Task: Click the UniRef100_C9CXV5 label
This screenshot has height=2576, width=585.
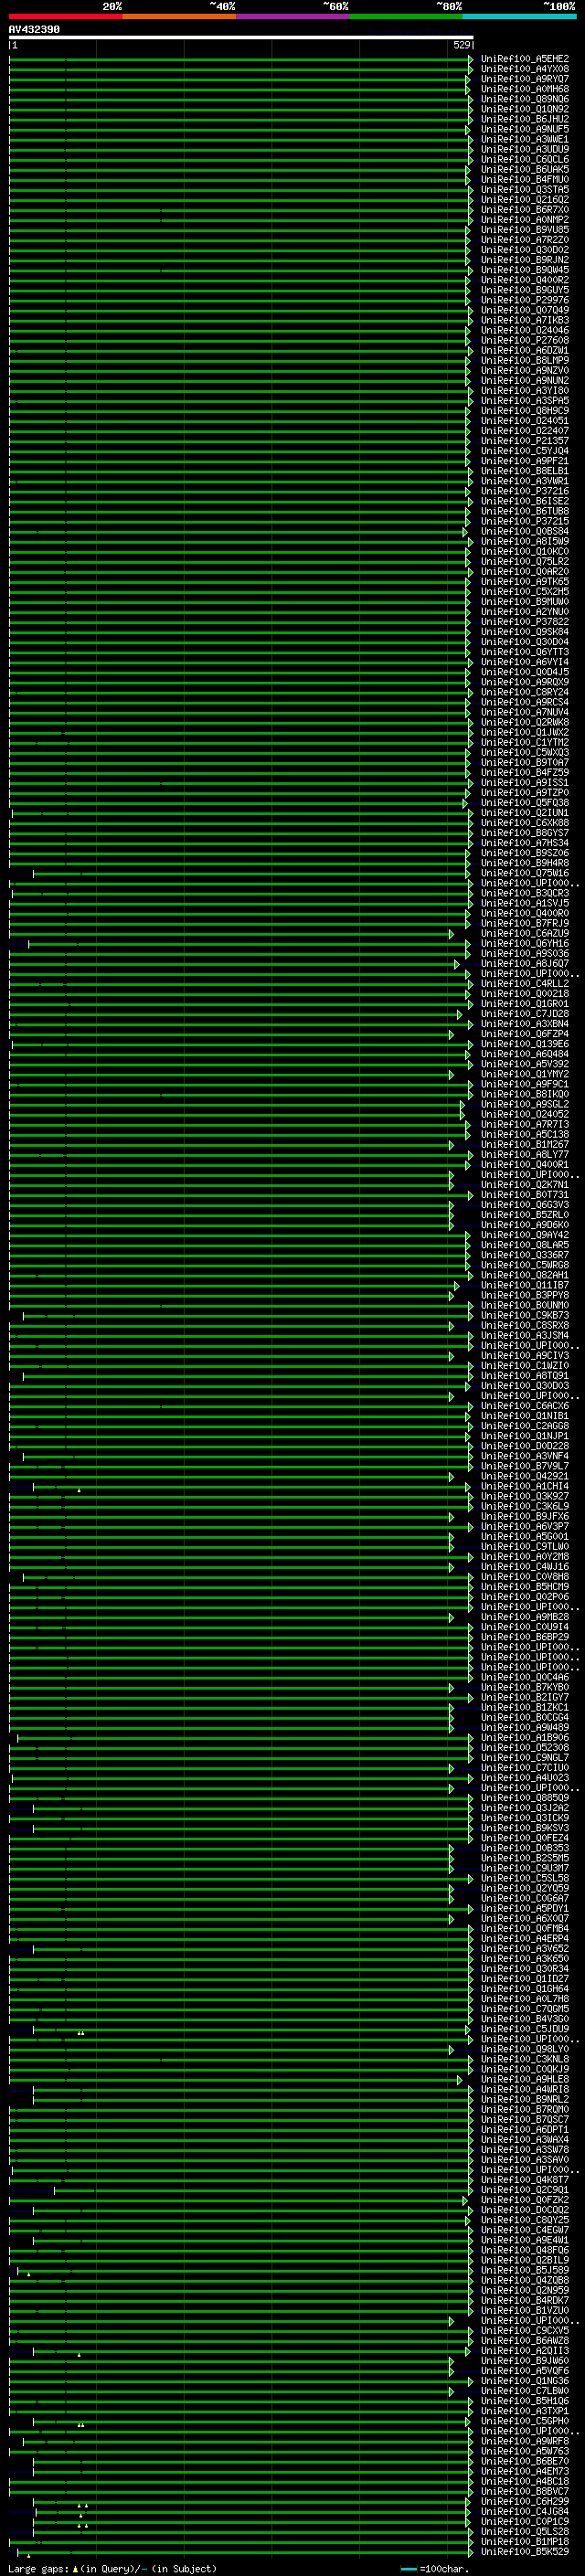Action: pyautogui.click(x=525, y=2330)
